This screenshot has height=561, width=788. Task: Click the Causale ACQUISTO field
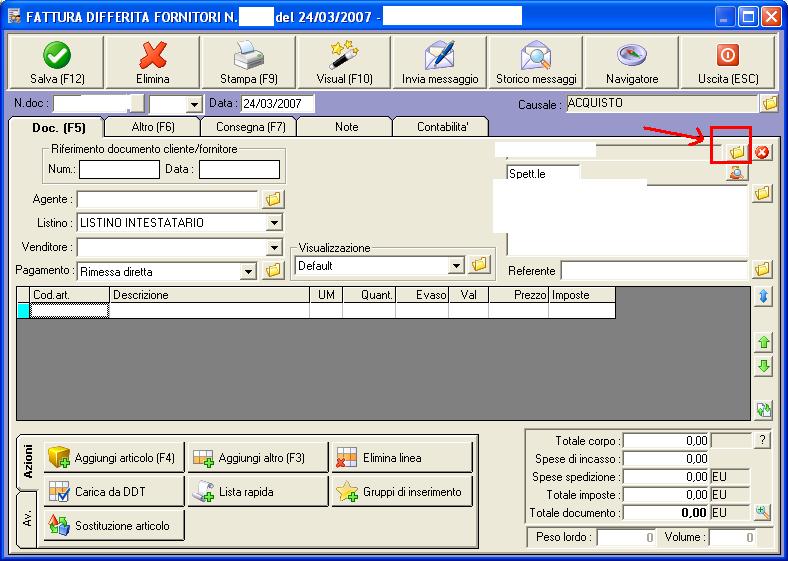point(662,104)
